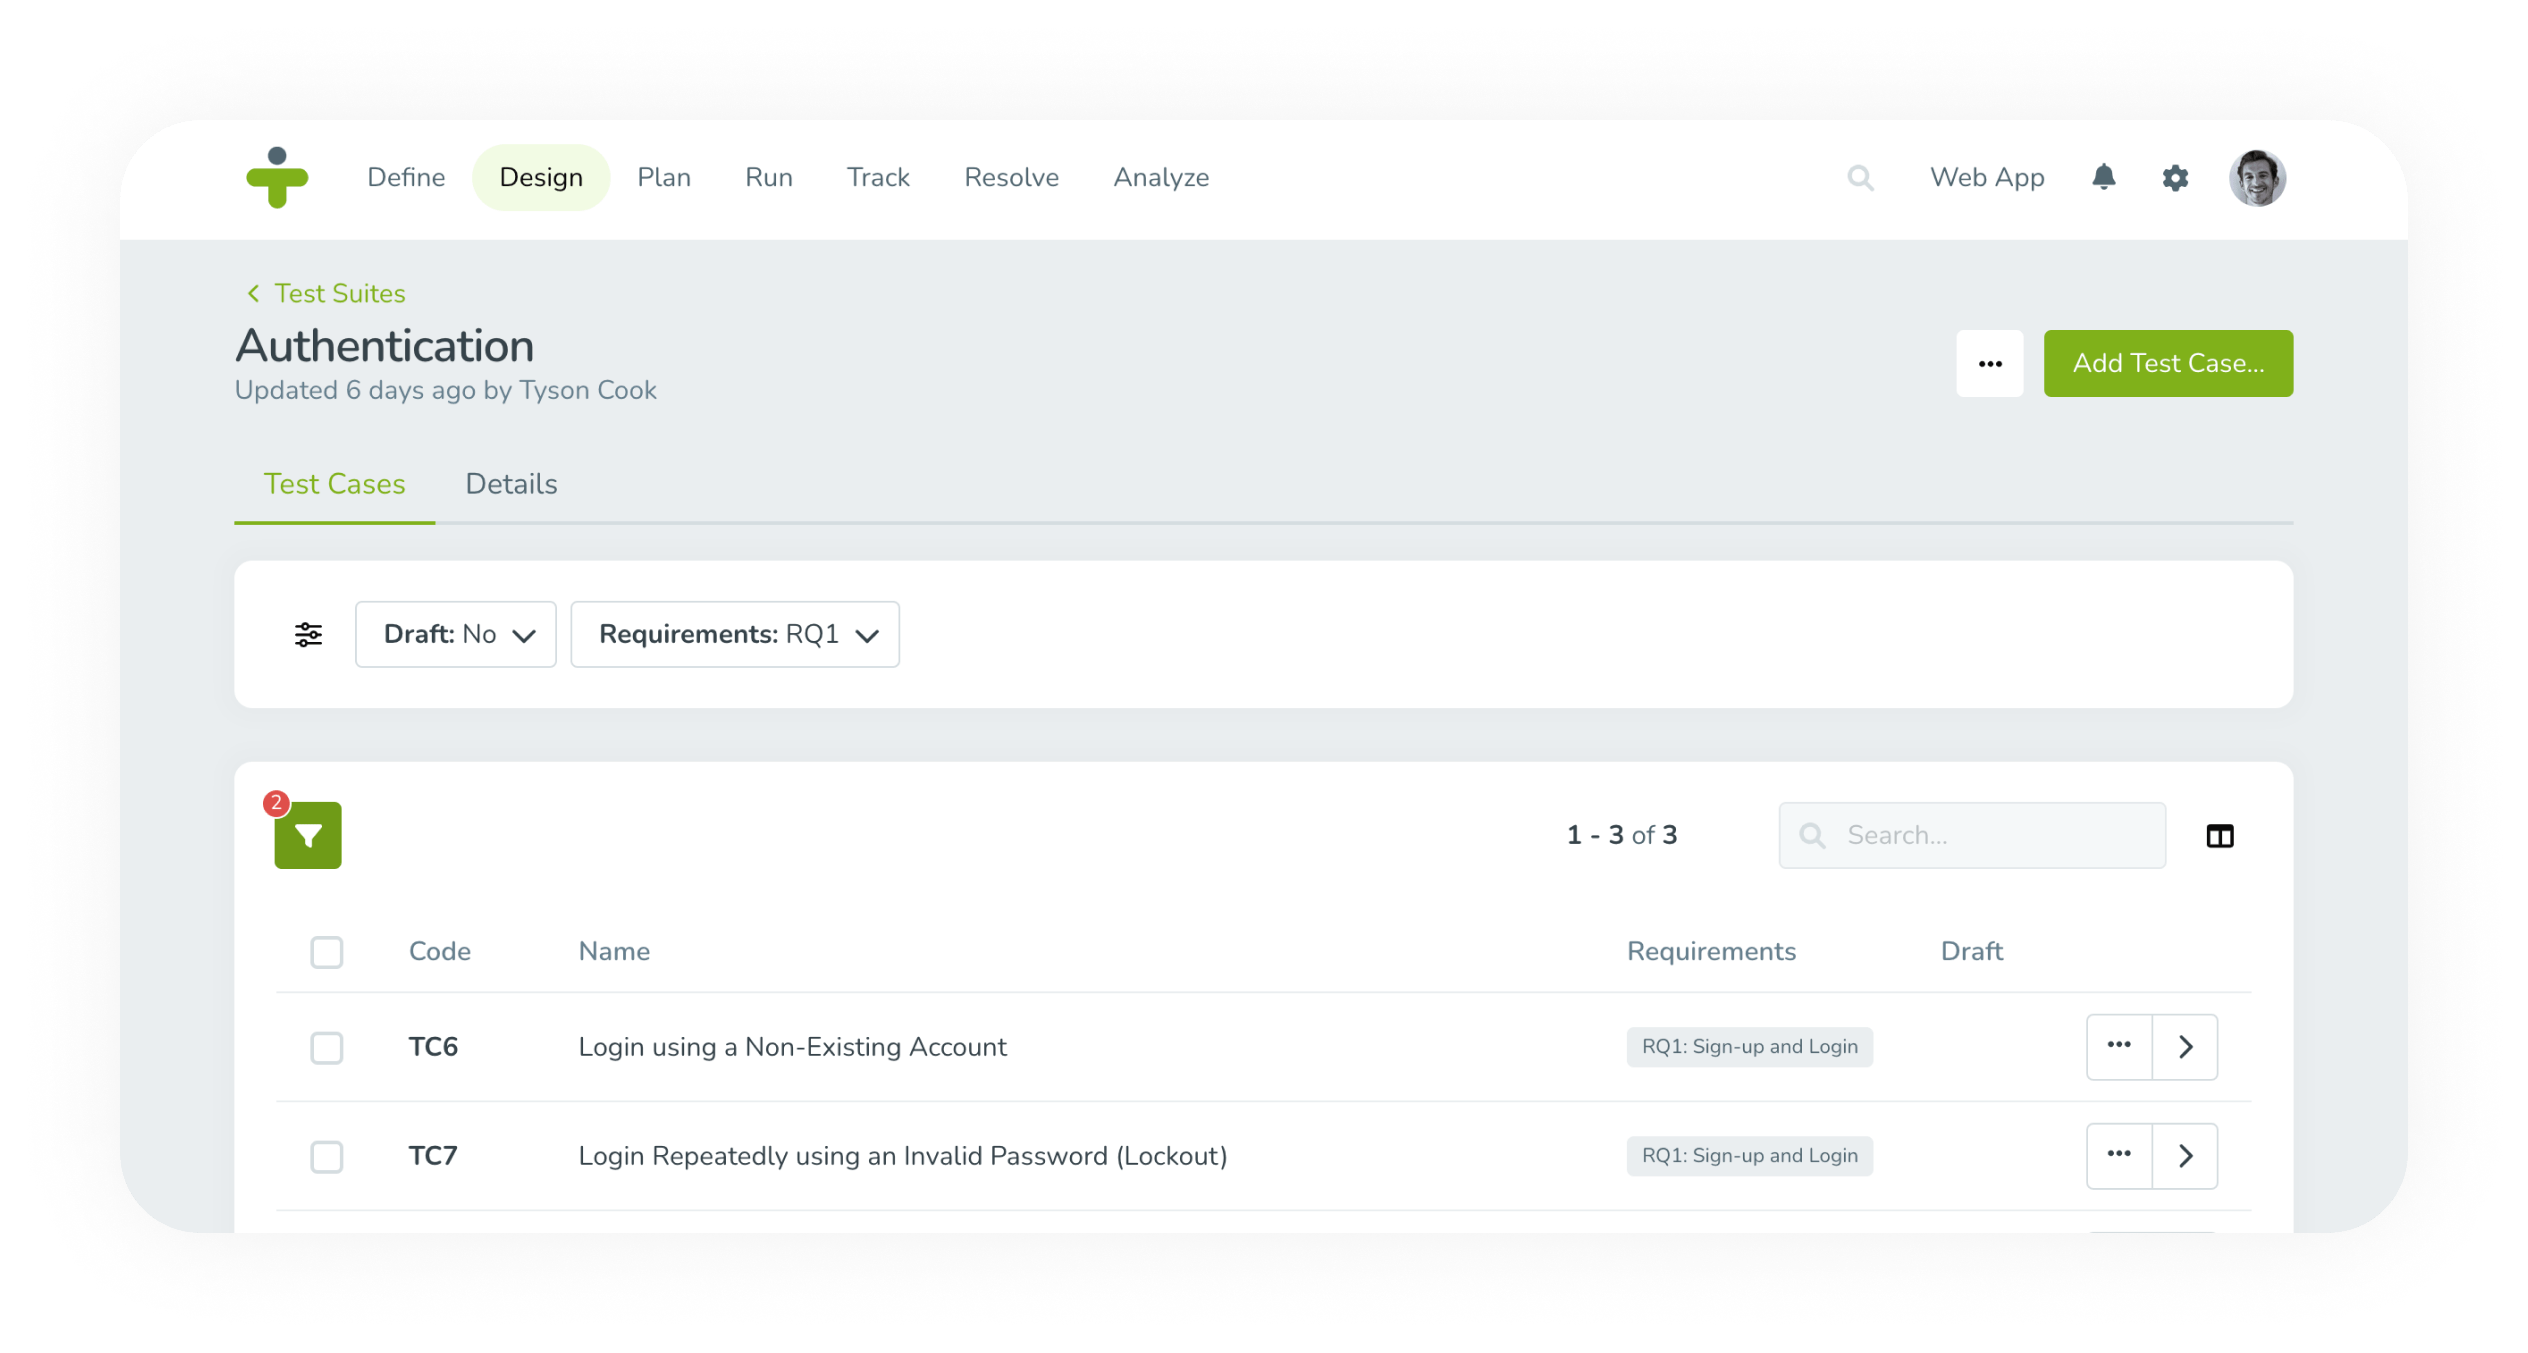Screen dimensions: 2528x1353
Task: Open settings using the gear icon
Action: coord(2176,177)
